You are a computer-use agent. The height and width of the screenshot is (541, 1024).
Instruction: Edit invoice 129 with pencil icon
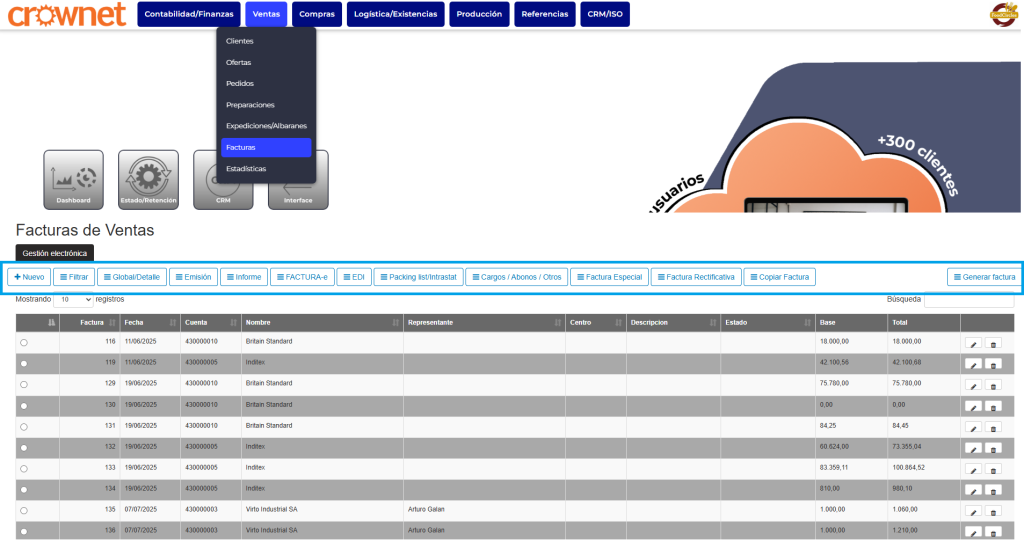pos(973,385)
